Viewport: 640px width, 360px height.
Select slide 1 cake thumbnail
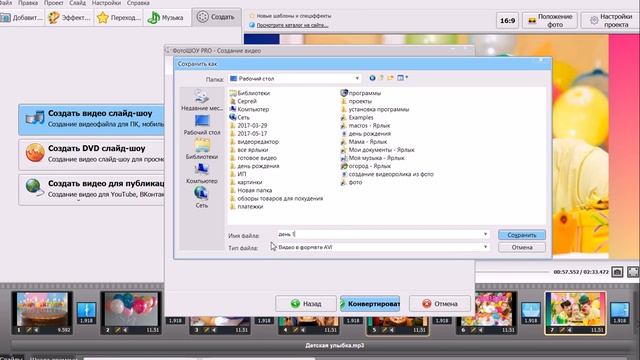[42, 313]
